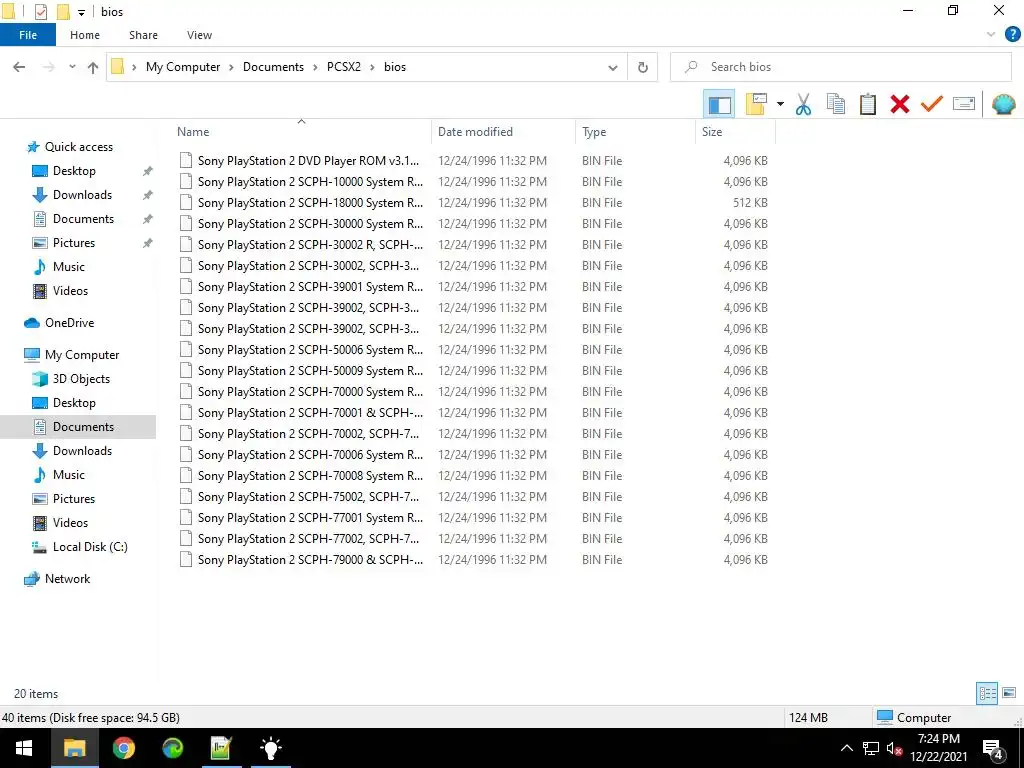The image size is (1024, 768).
Task: Click the Rename icon in toolbar
Action: (964, 104)
